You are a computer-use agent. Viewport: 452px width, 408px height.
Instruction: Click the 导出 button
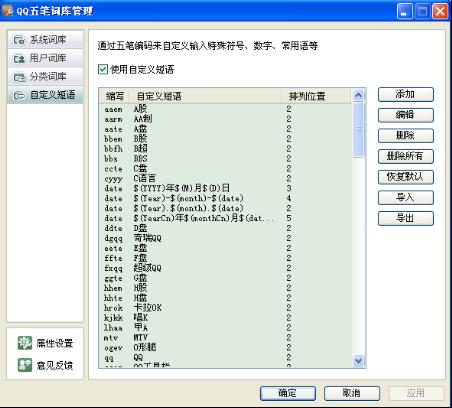[x=406, y=218]
